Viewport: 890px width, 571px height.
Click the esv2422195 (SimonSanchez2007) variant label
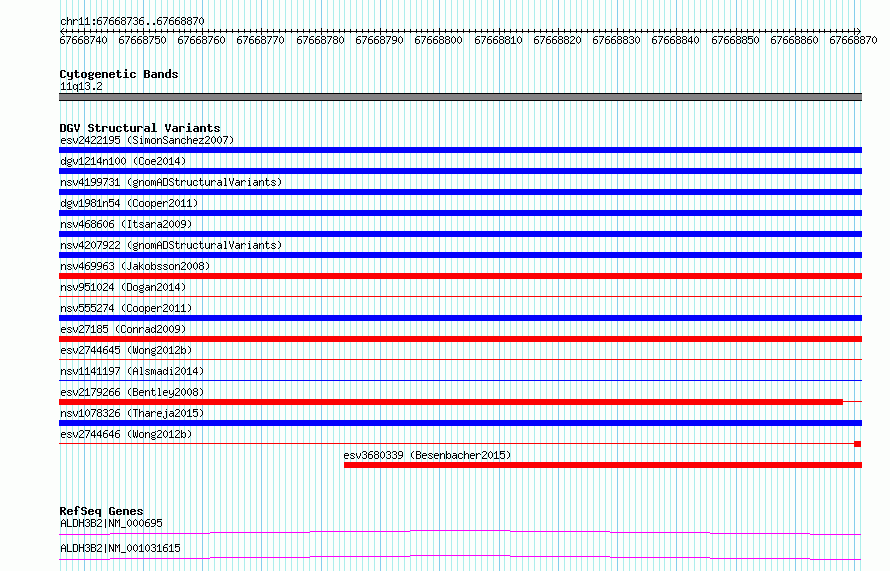pyautogui.click(x=147, y=140)
